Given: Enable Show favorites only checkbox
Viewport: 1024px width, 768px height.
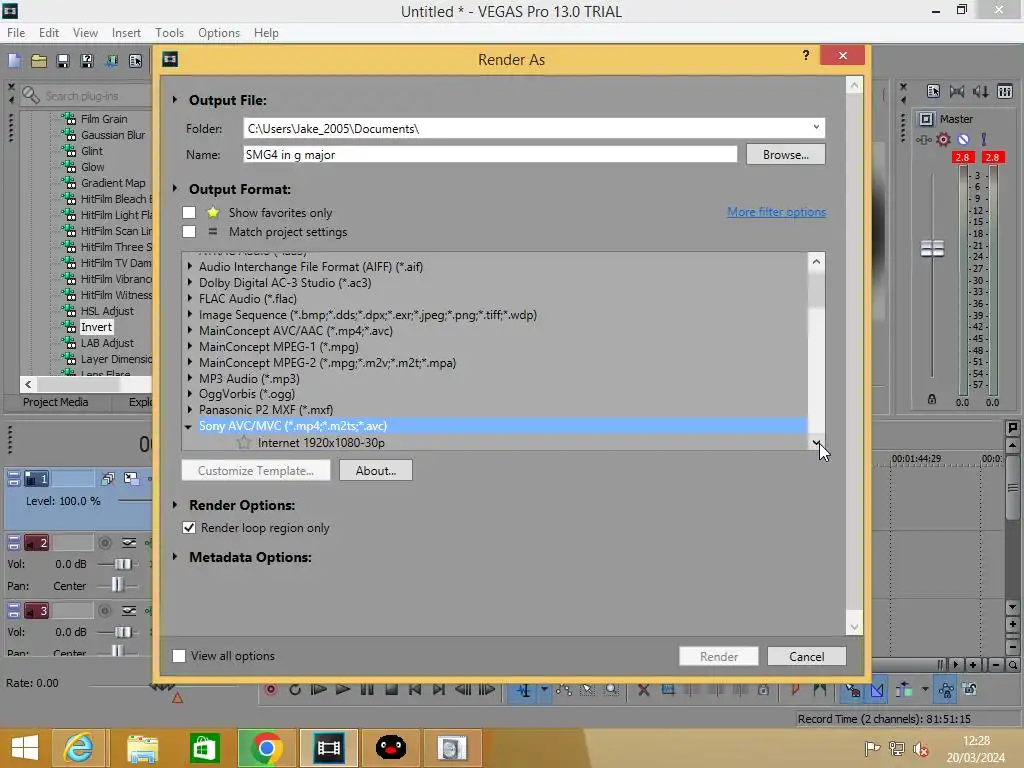Looking at the screenshot, I should pos(189,212).
